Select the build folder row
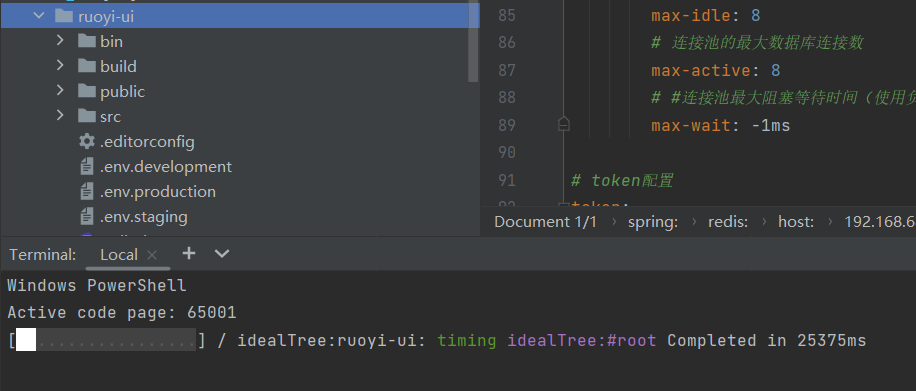Image resolution: width=916 pixels, height=391 pixels. [x=240, y=67]
